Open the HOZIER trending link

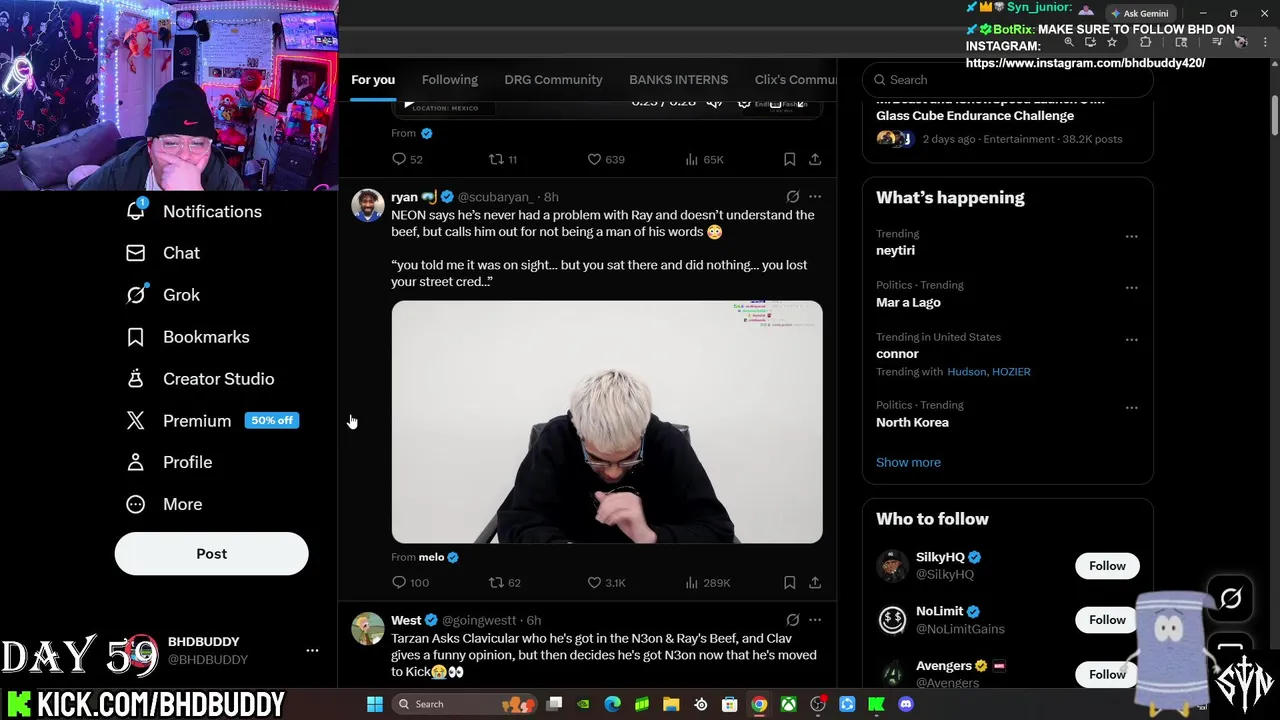click(1011, 371)
